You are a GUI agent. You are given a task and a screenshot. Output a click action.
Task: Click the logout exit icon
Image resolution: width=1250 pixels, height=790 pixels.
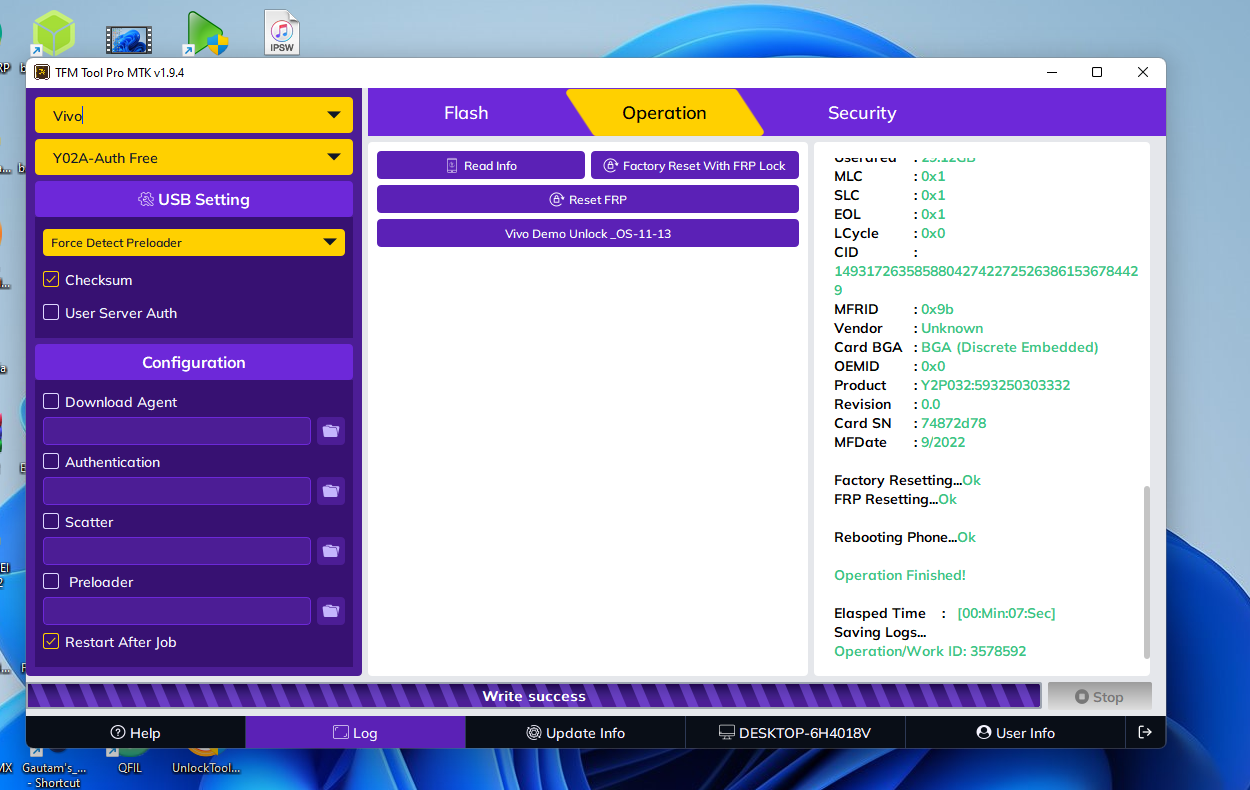tap(1145, 733)
